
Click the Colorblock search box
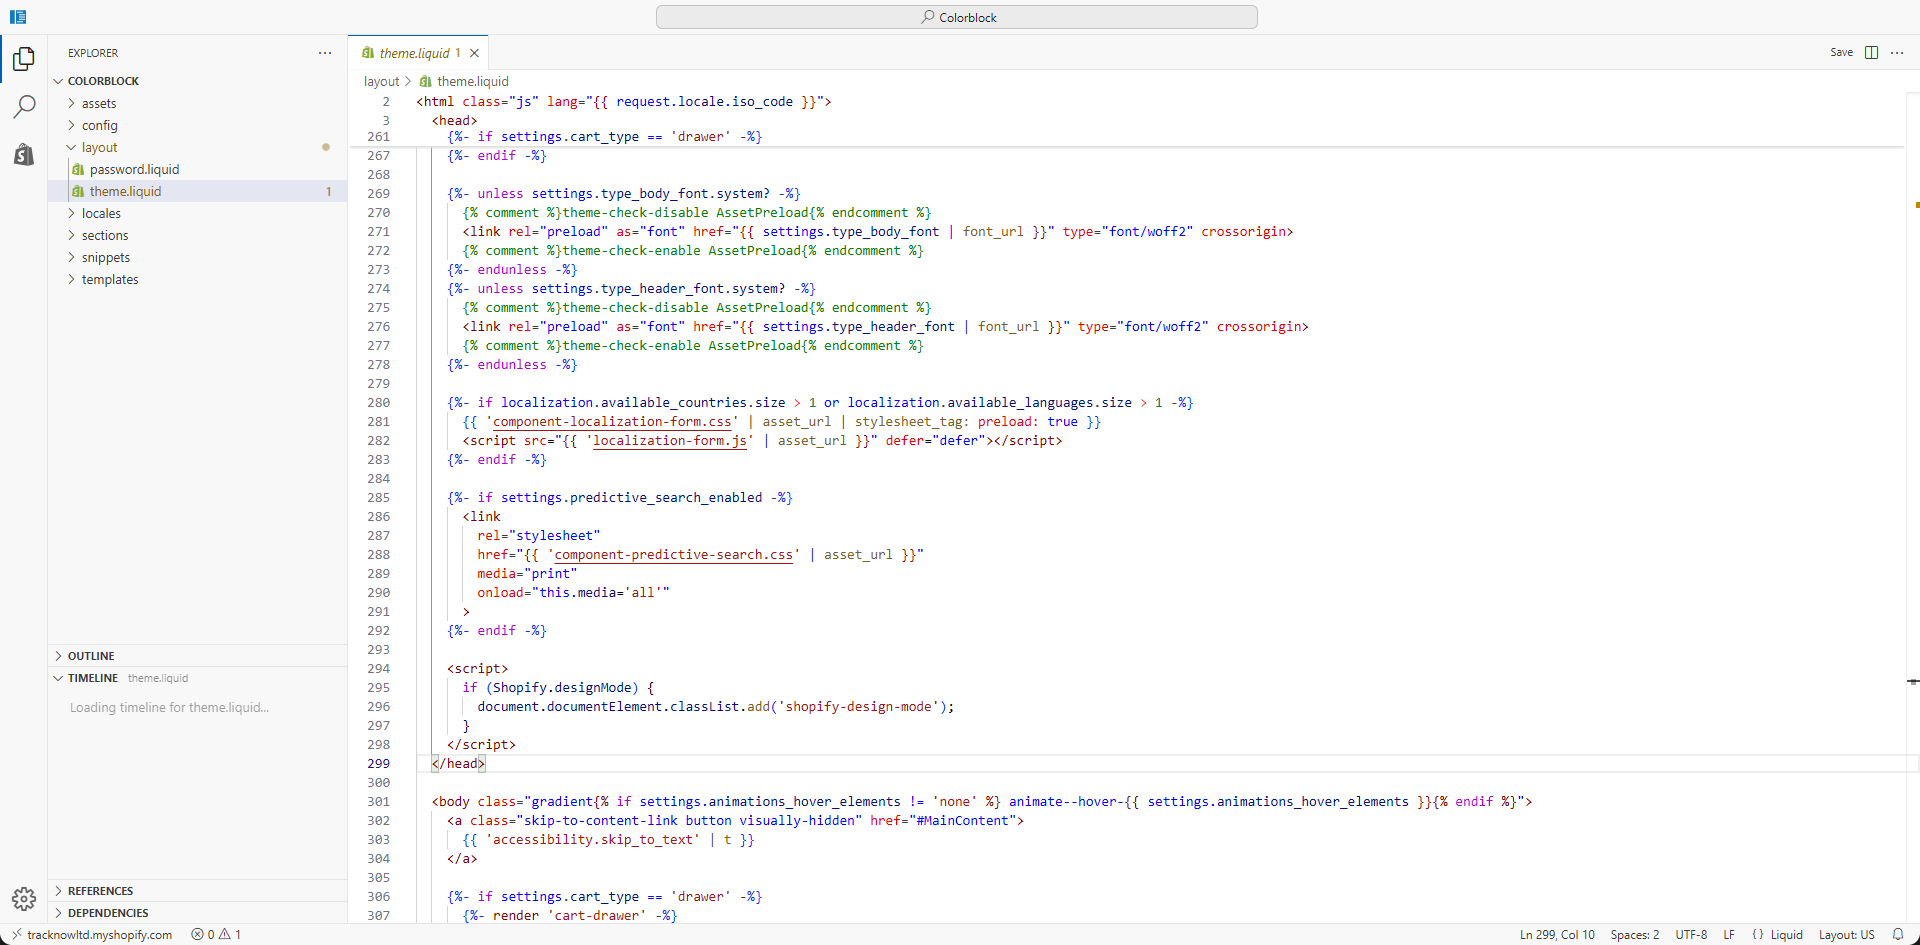coord(957,17)
